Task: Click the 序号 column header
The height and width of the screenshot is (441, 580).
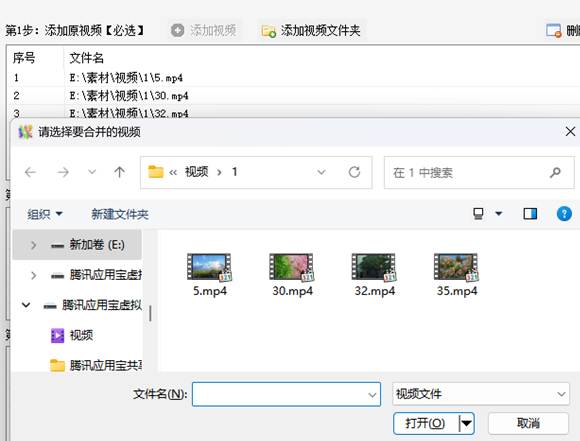Action: (x=24, y=58)
